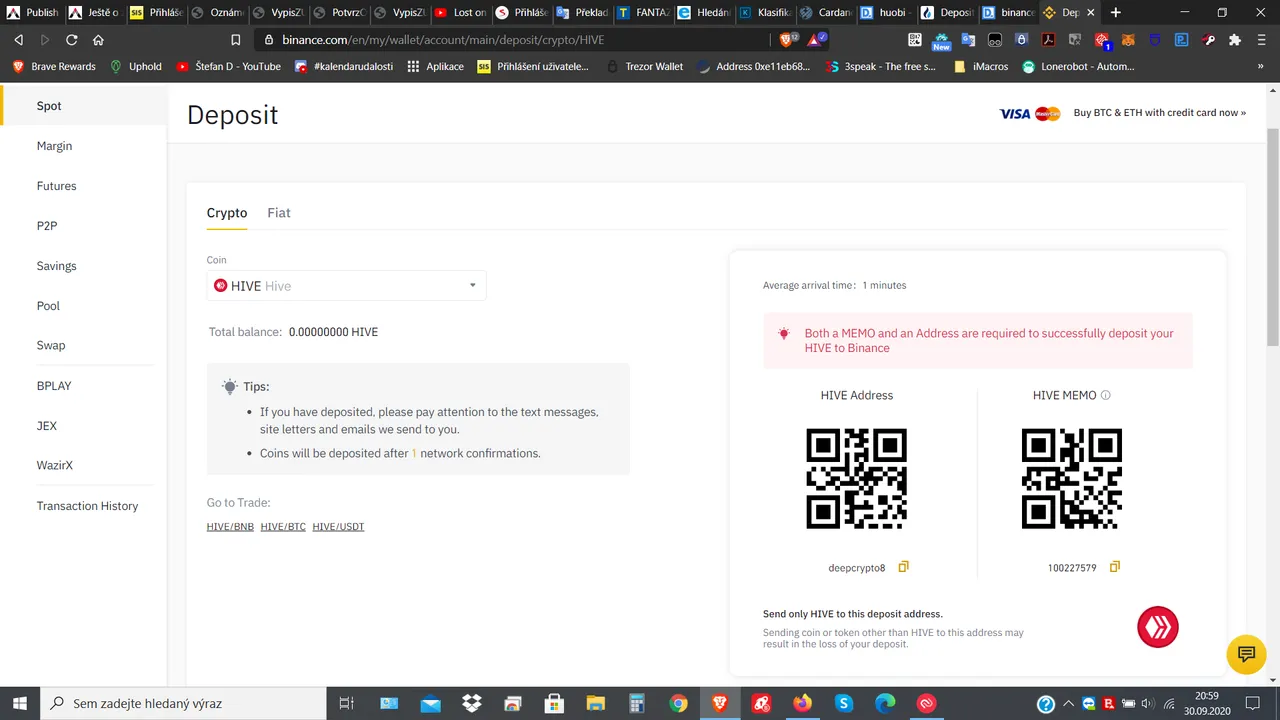This screenshot has width=1280, height=720.
Task: Open the Adobe Acrobat PDF extension
Action: (1048, 40)
